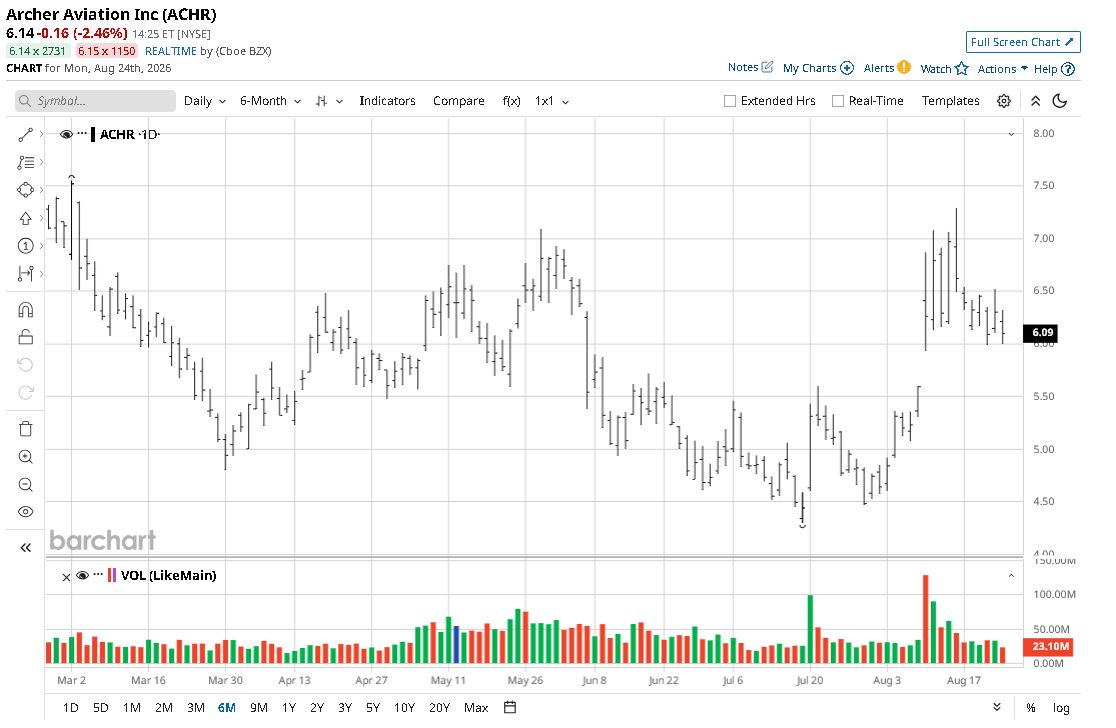Viewport: 1116px width, 728px height.
Task: Select the 3M time range
Action: click(x=196, y=707)
